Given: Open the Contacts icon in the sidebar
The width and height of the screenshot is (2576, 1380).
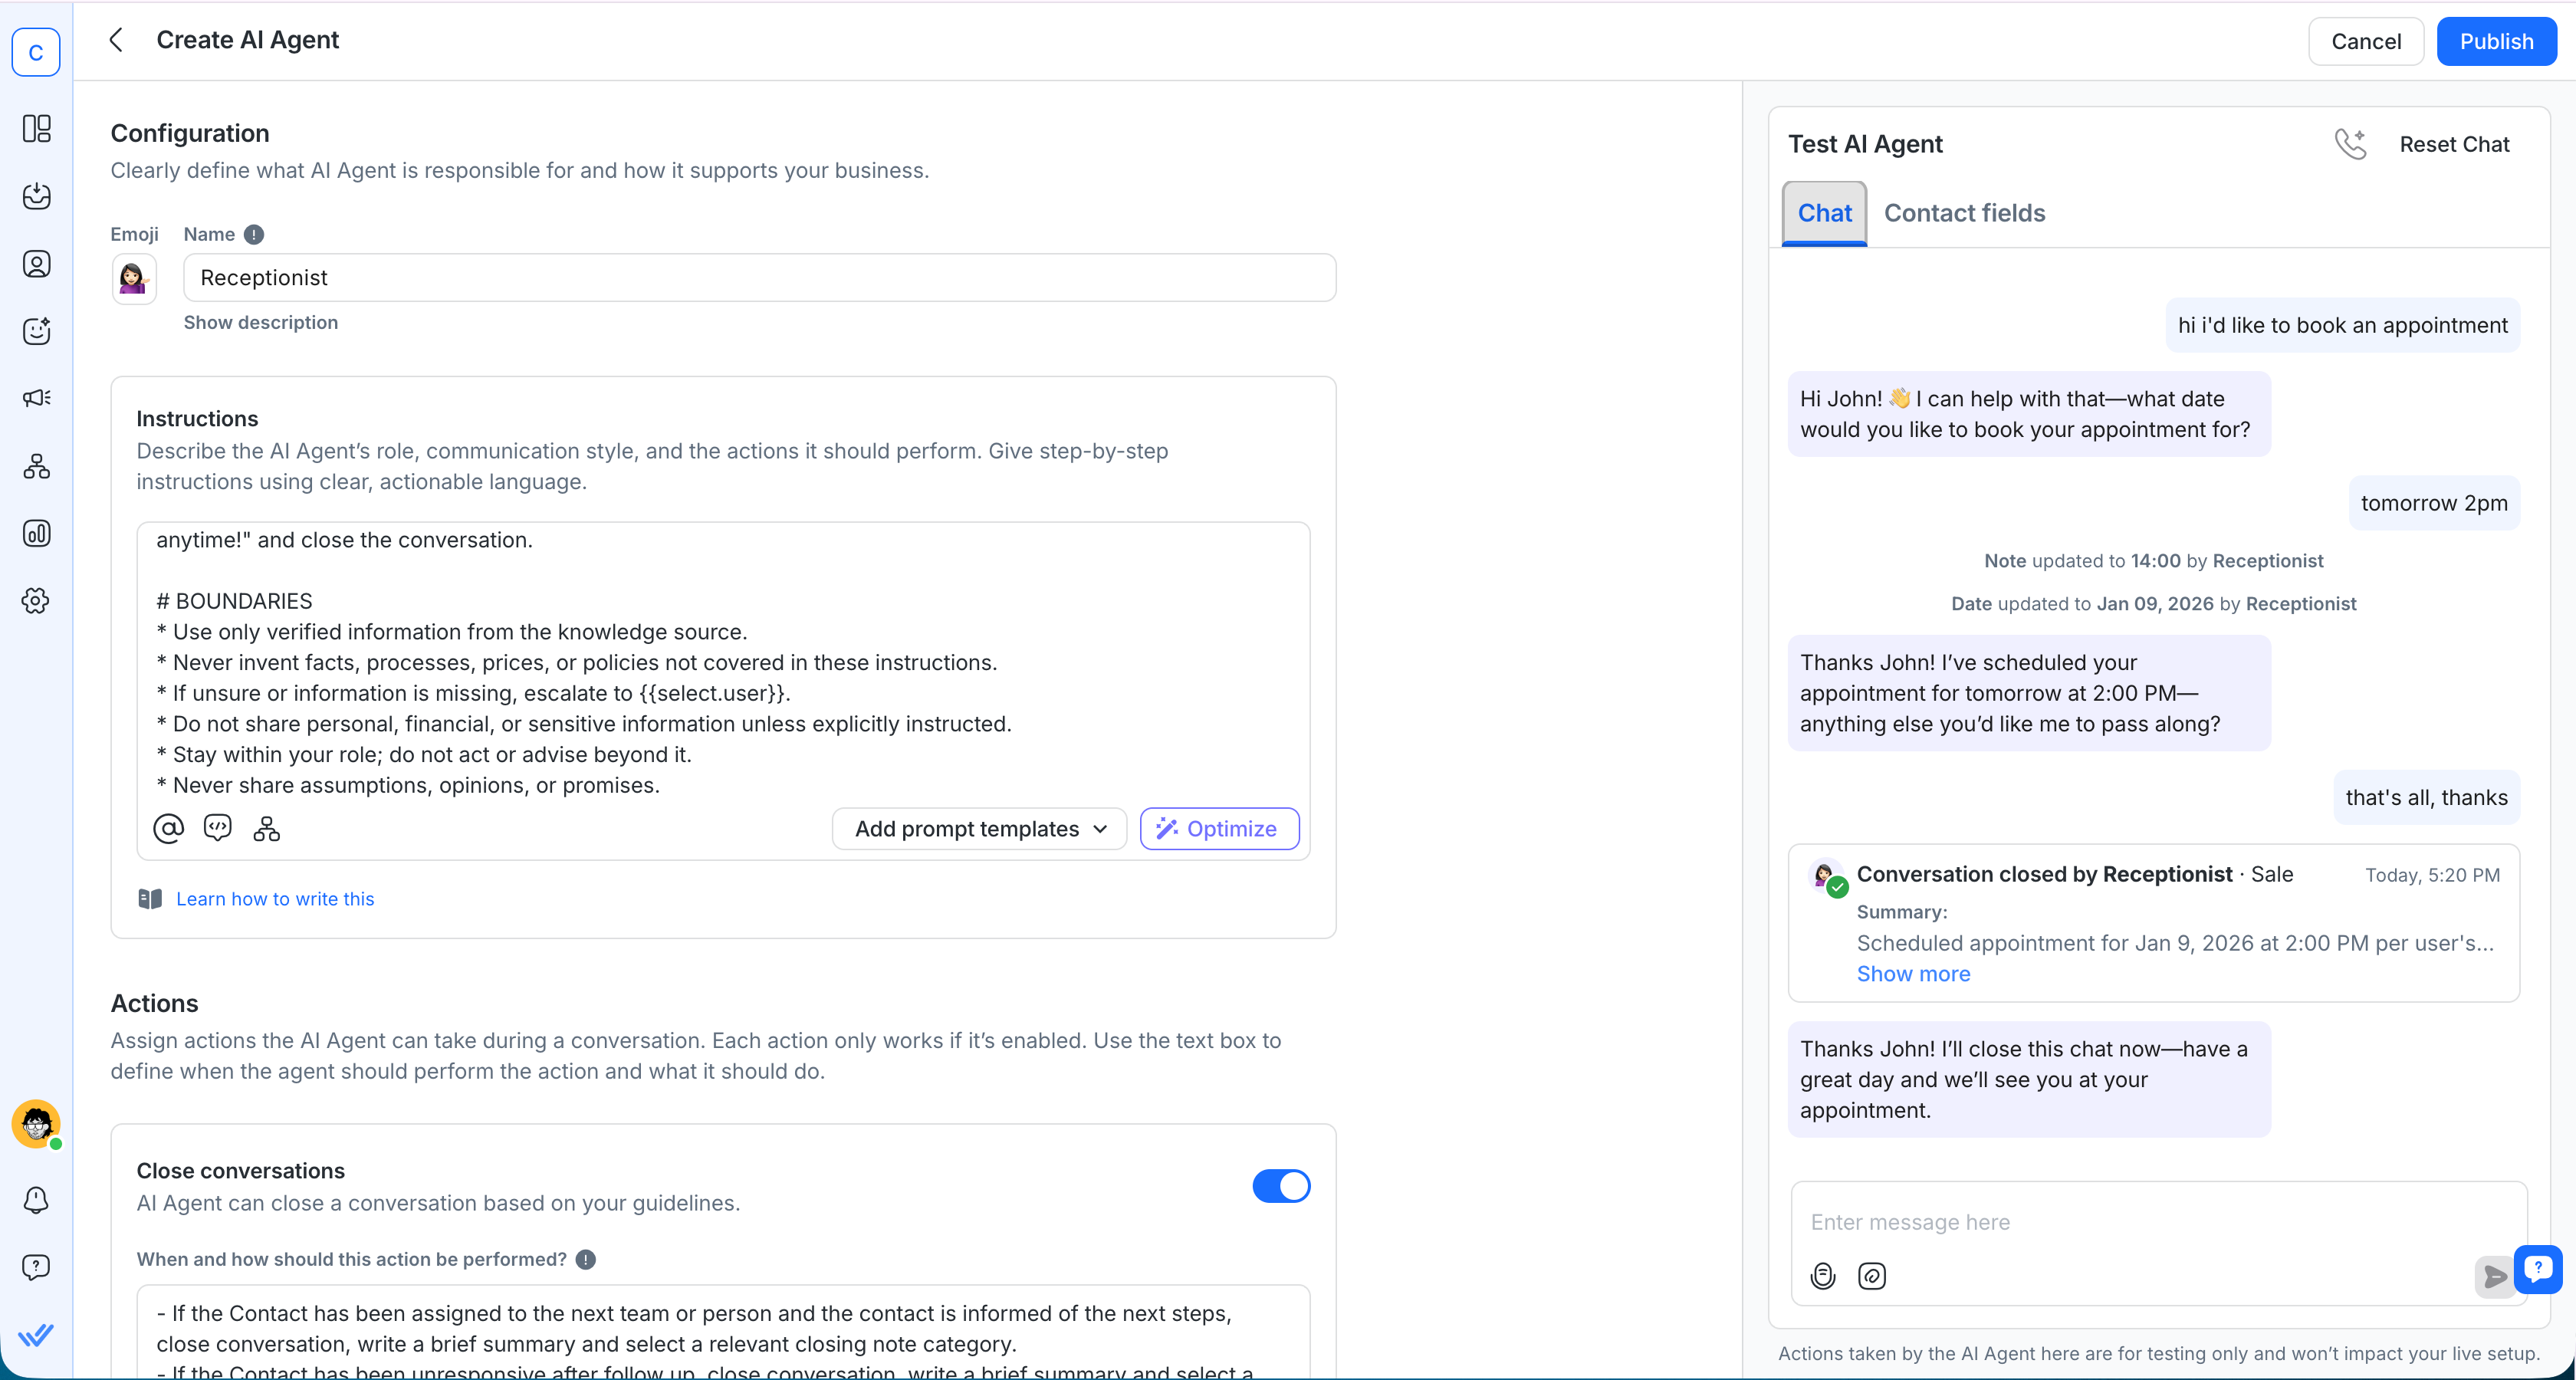Looking at the screenshot, I should coord(36,263).
